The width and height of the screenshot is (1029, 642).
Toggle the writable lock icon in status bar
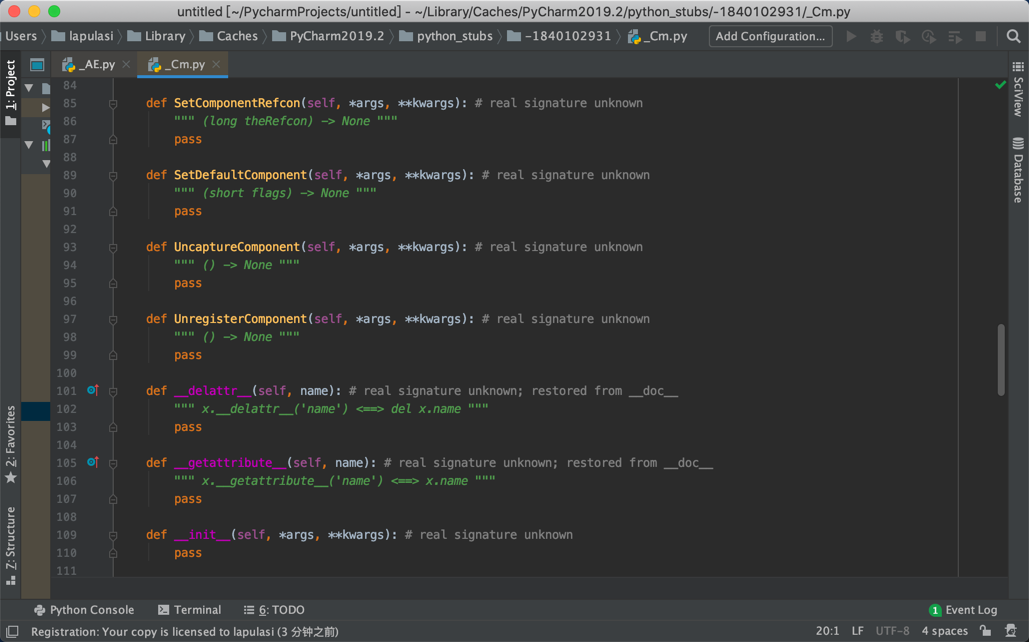pos(986,631)
